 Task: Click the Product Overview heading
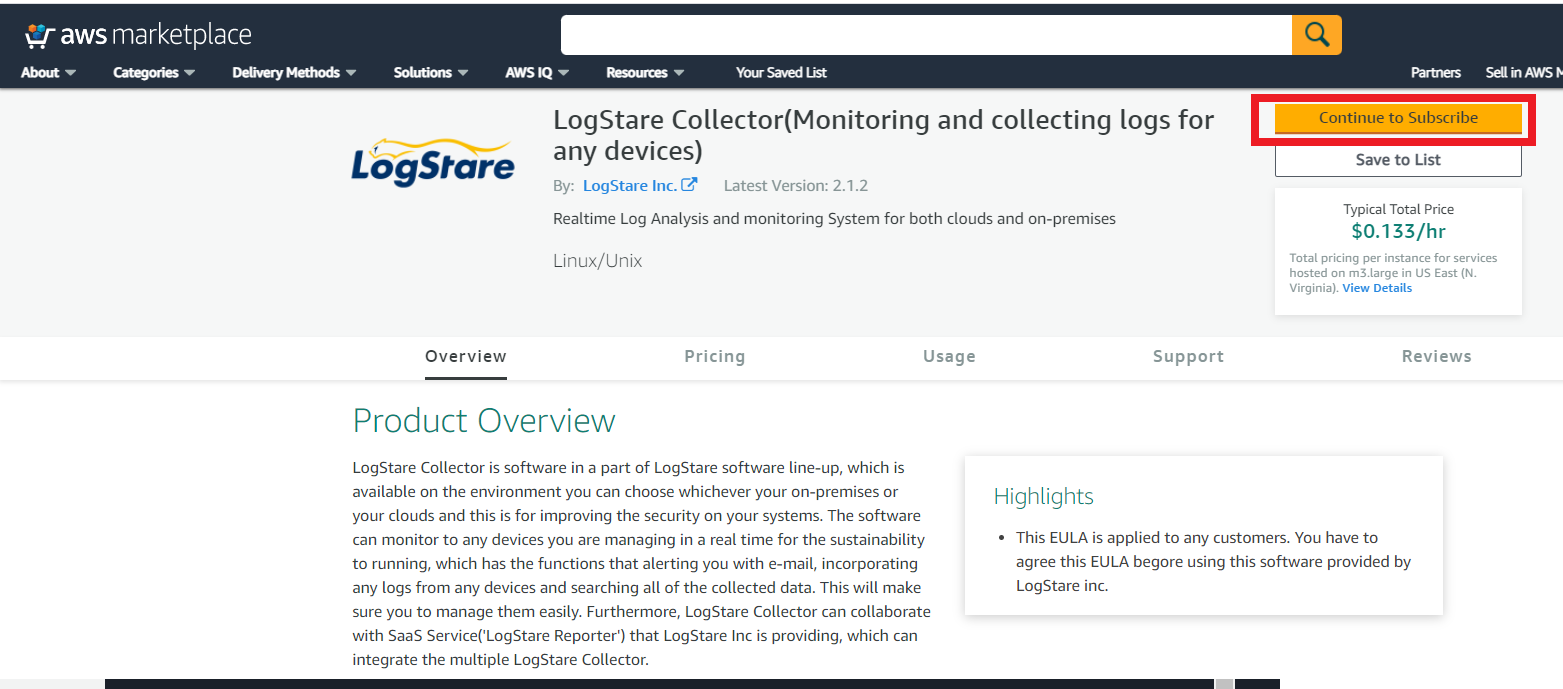(484, 421)
